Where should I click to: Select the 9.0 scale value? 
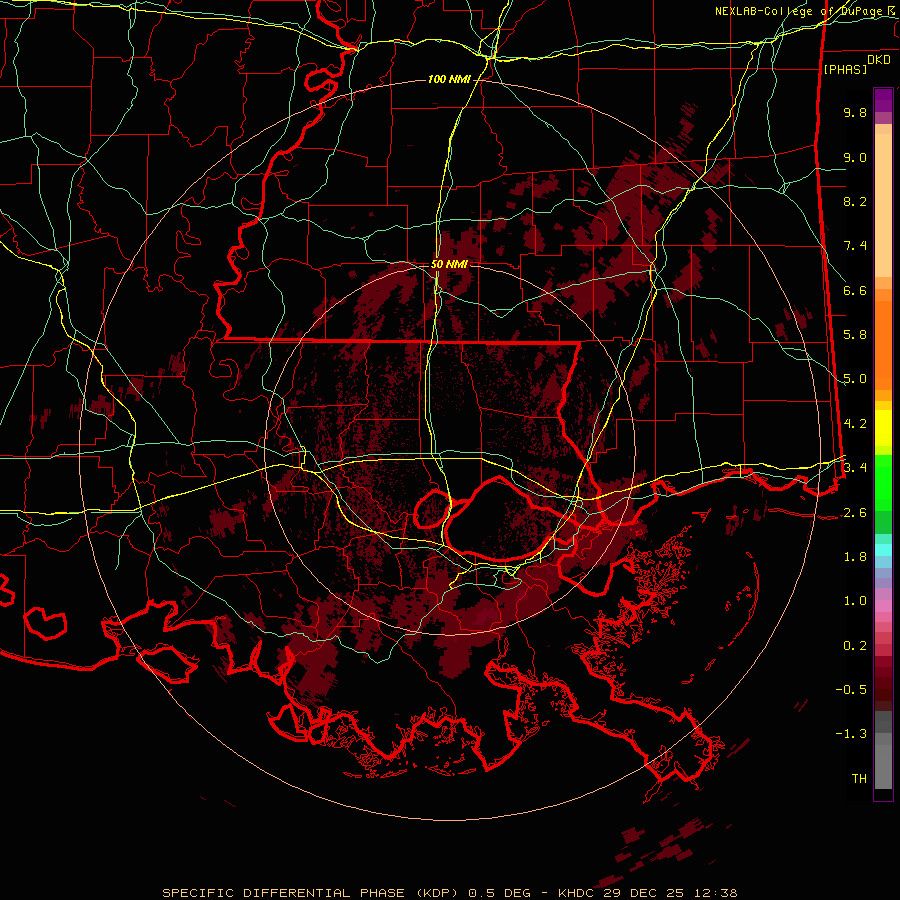tap(855, 157)
